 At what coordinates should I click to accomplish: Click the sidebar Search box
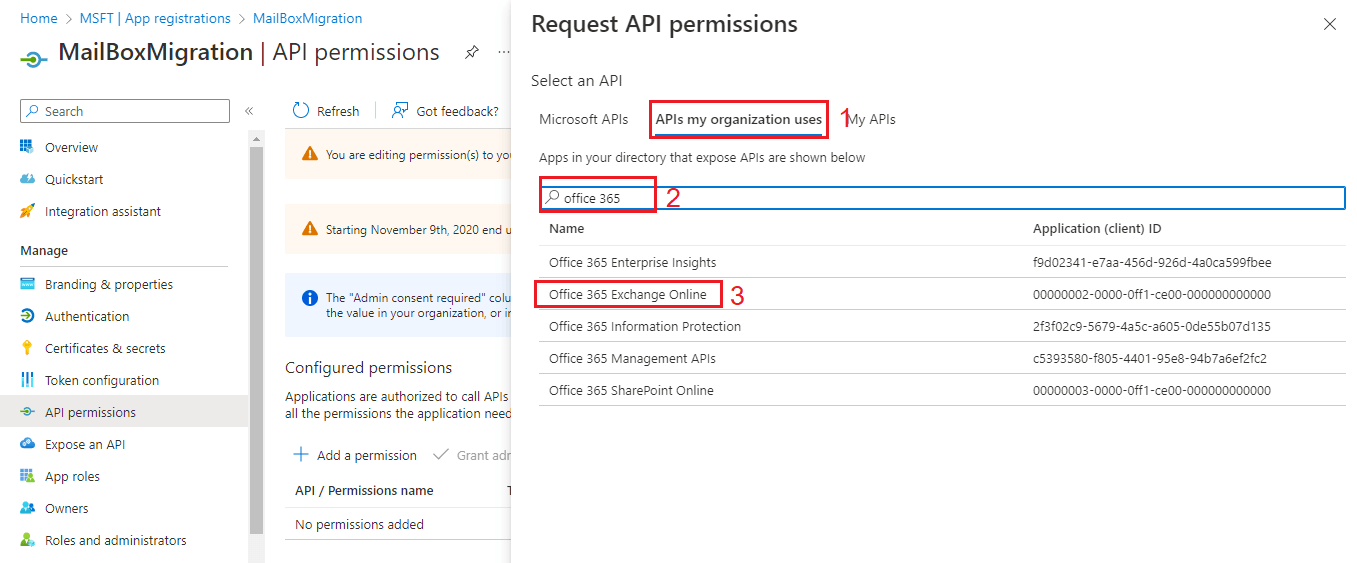(125, 111)
